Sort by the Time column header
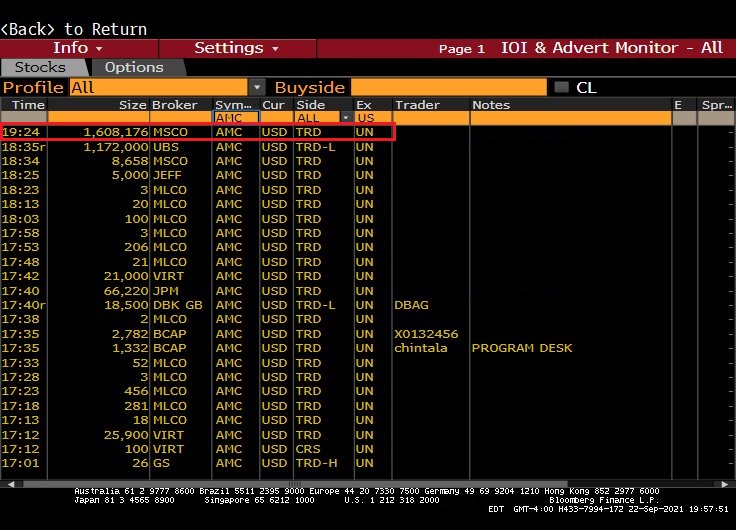Viewport: 736px width, 530px height. click(23, 105)
